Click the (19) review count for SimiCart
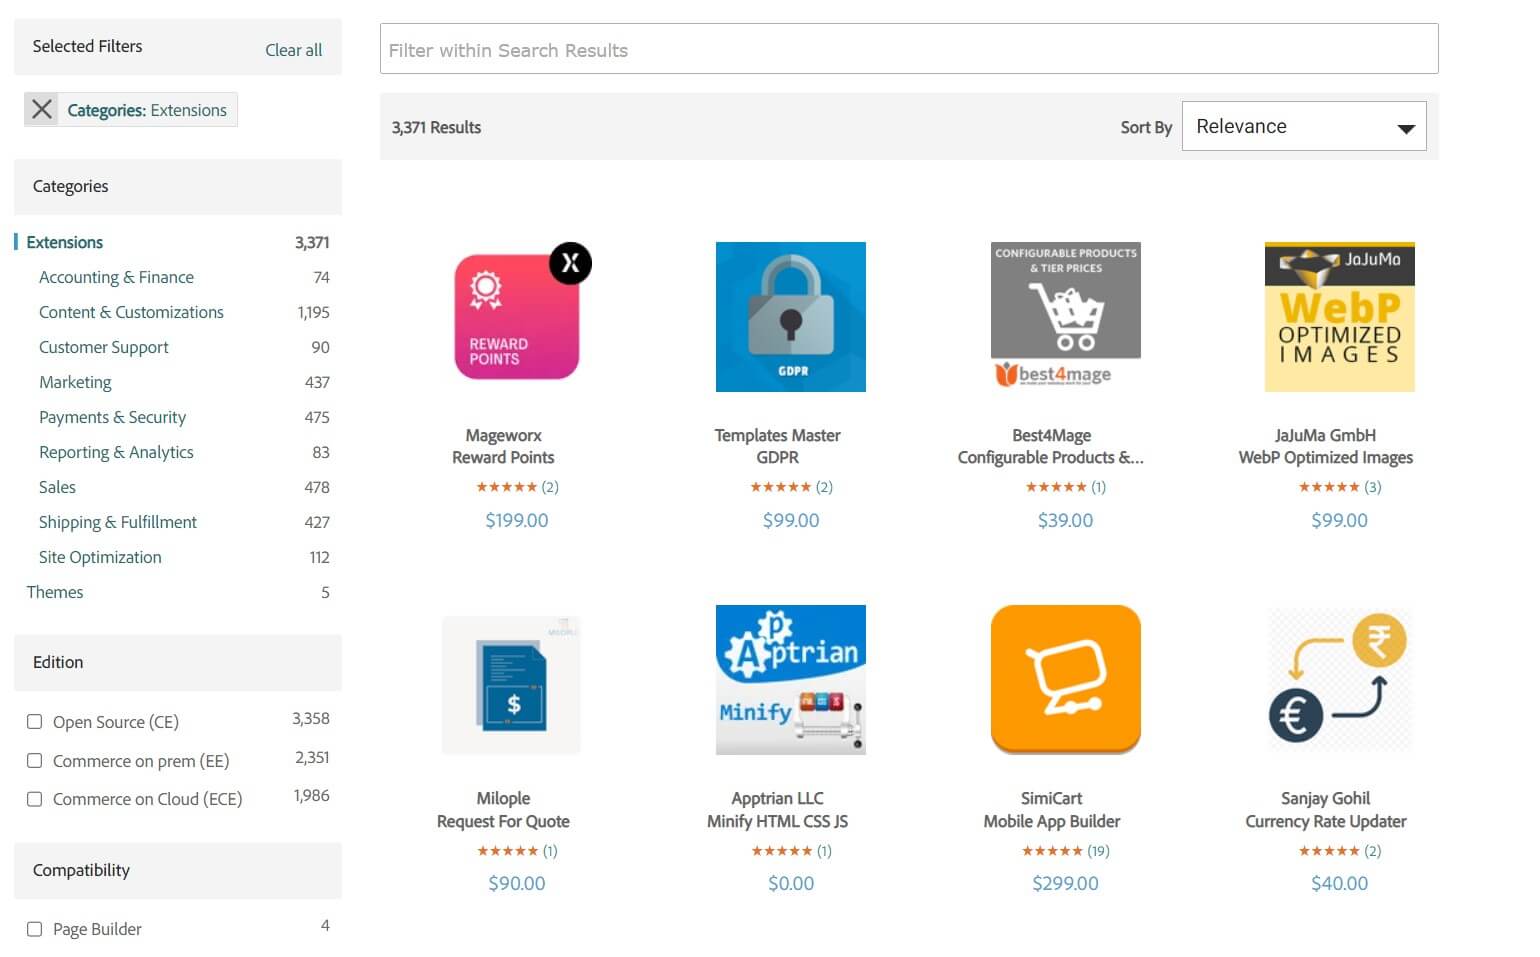The width and height of the screenshot is (1540, 957). point(1099,851)
